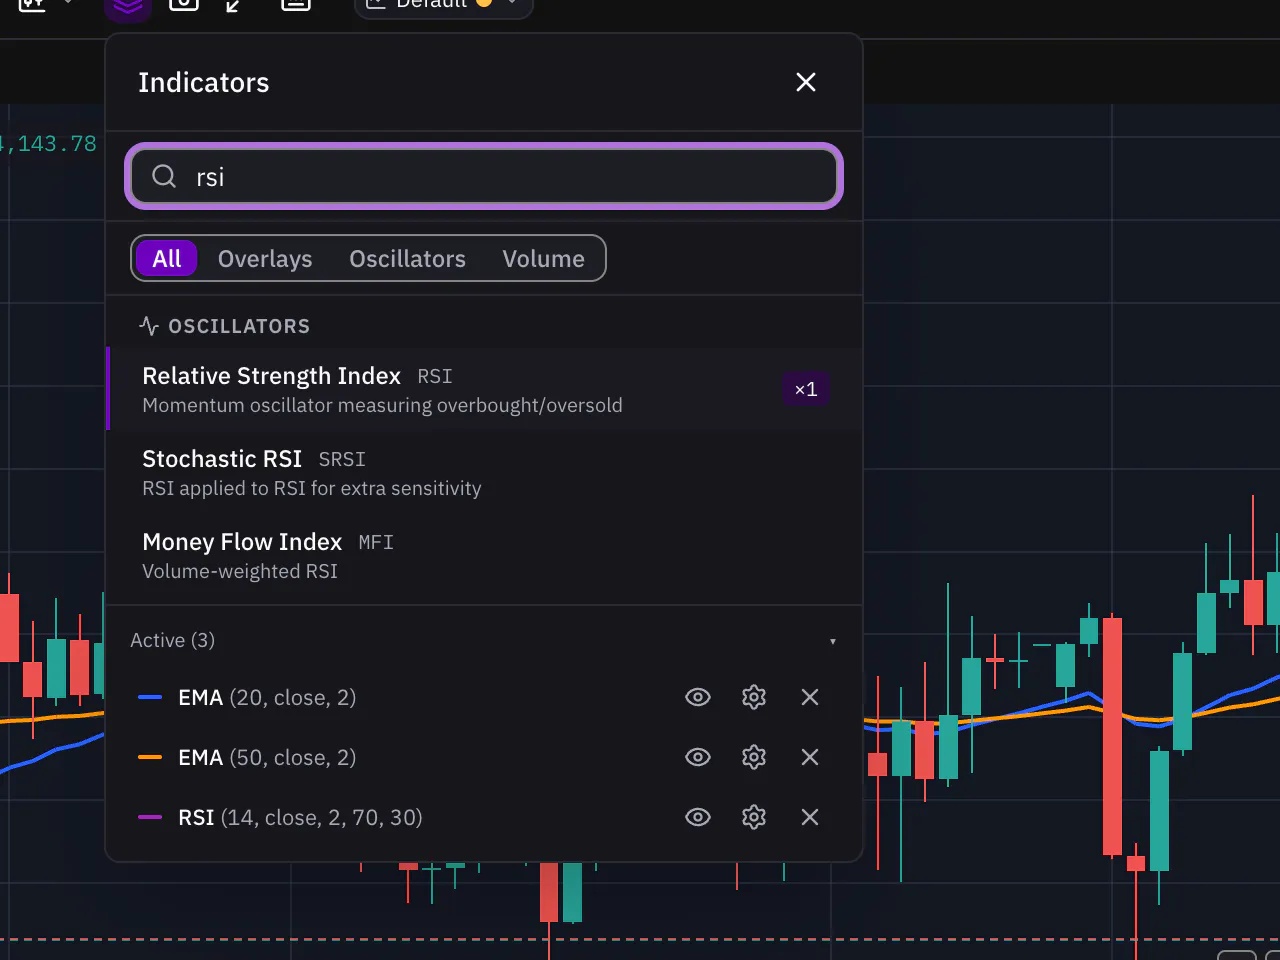Close the Indicators panel
Image resolution: width=1280 pixels, height=960 pixels.
(x=806, y=82)
